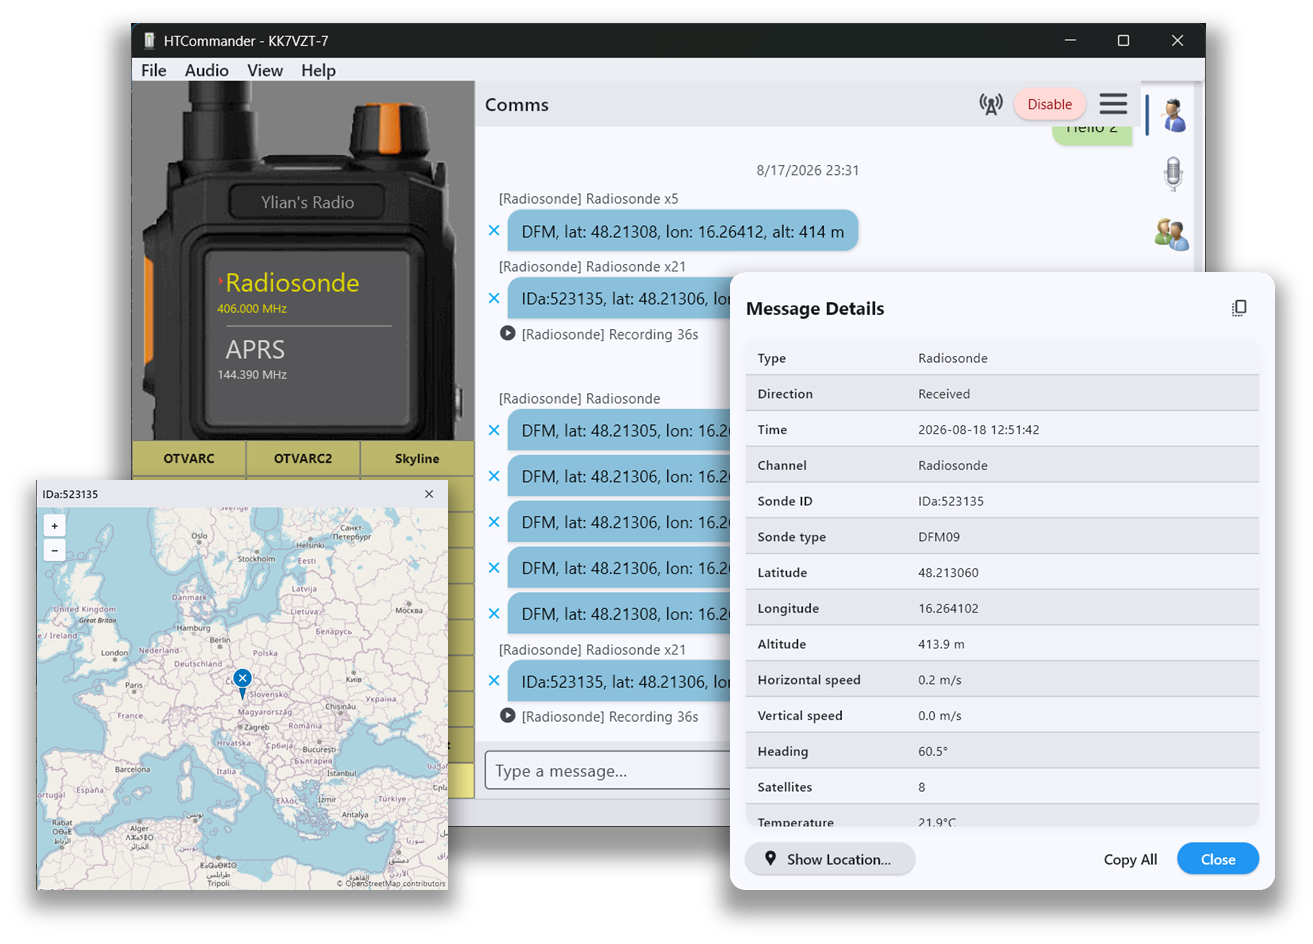Click the Show Location button
Image resolution: width=1313 pixels, height=944 pixels.
pos(830,859)
